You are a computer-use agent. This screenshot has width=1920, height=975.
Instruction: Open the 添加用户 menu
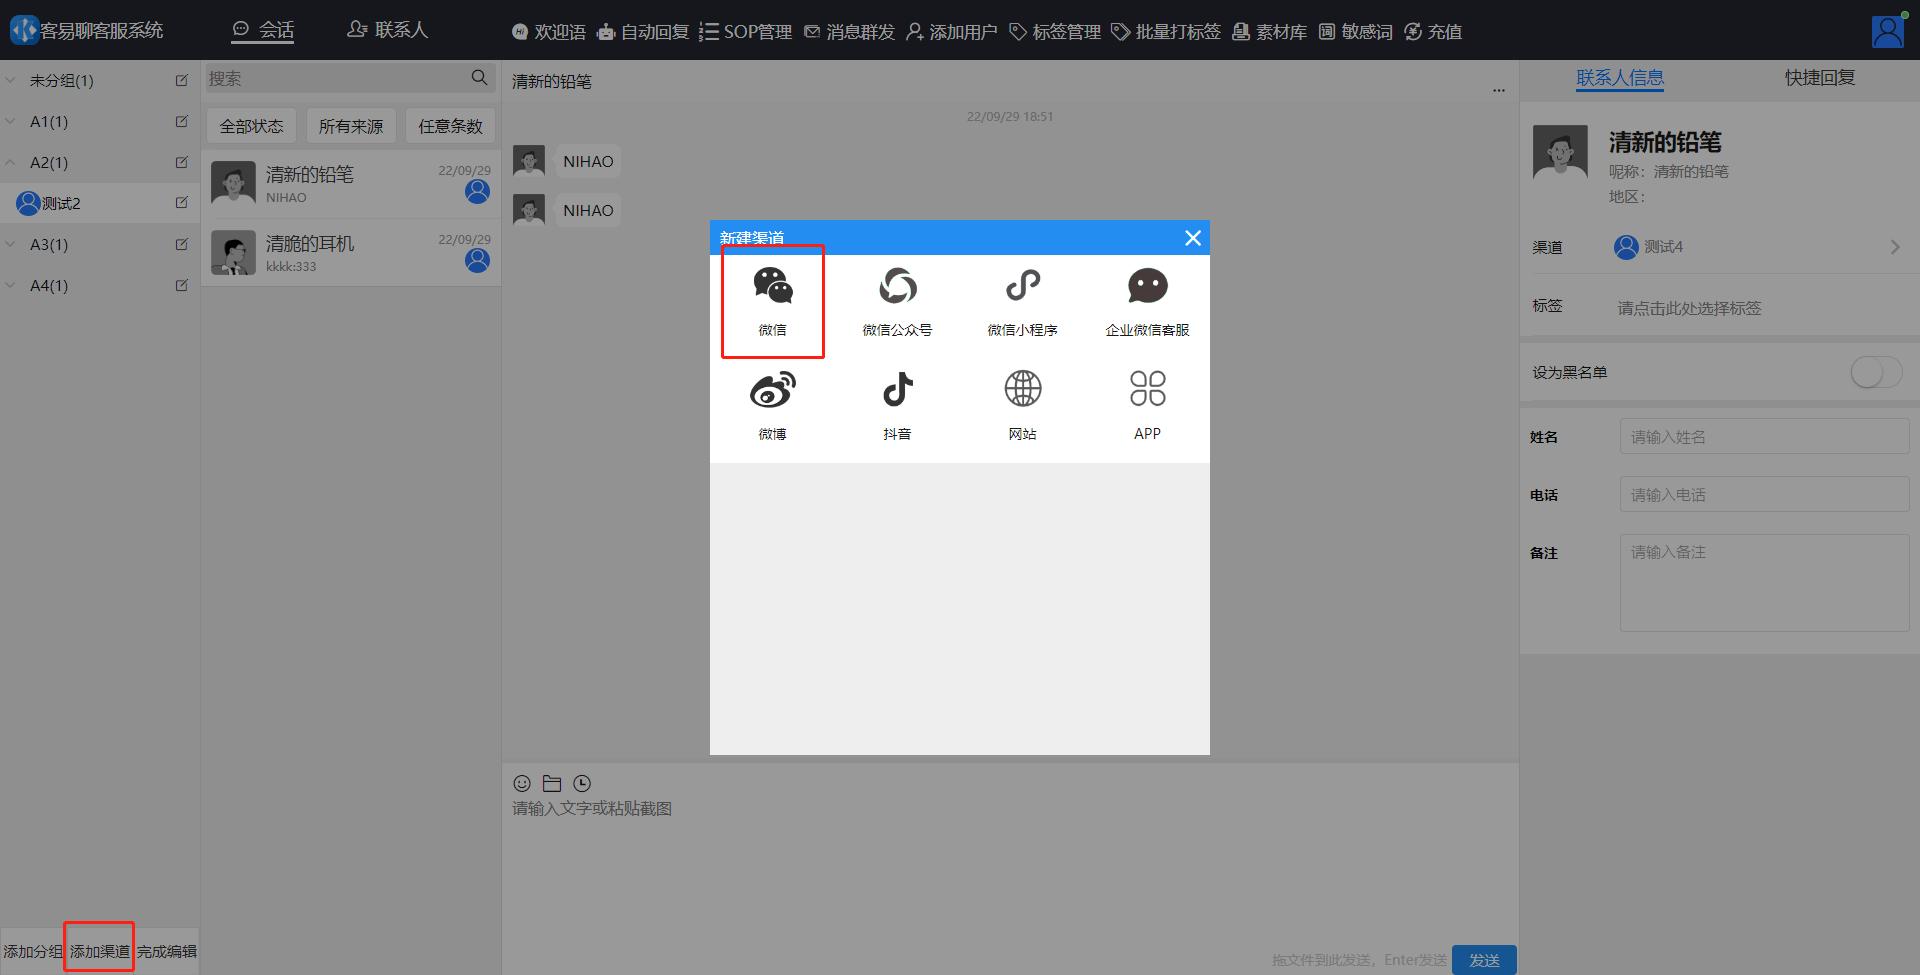pos(952,32)
